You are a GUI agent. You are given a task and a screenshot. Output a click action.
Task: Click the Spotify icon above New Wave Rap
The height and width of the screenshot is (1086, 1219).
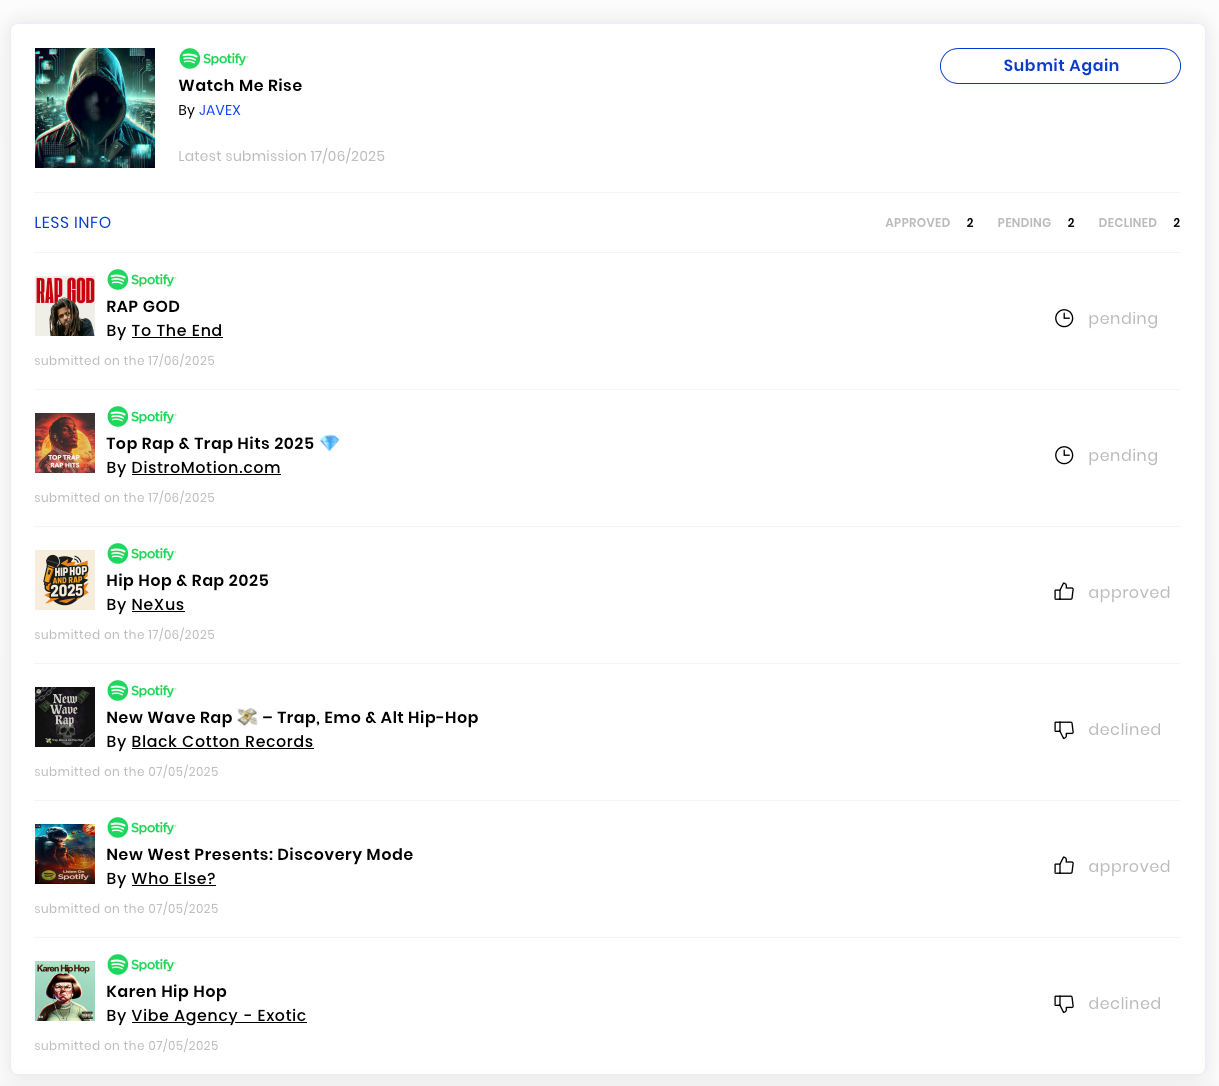coord(141,691)
